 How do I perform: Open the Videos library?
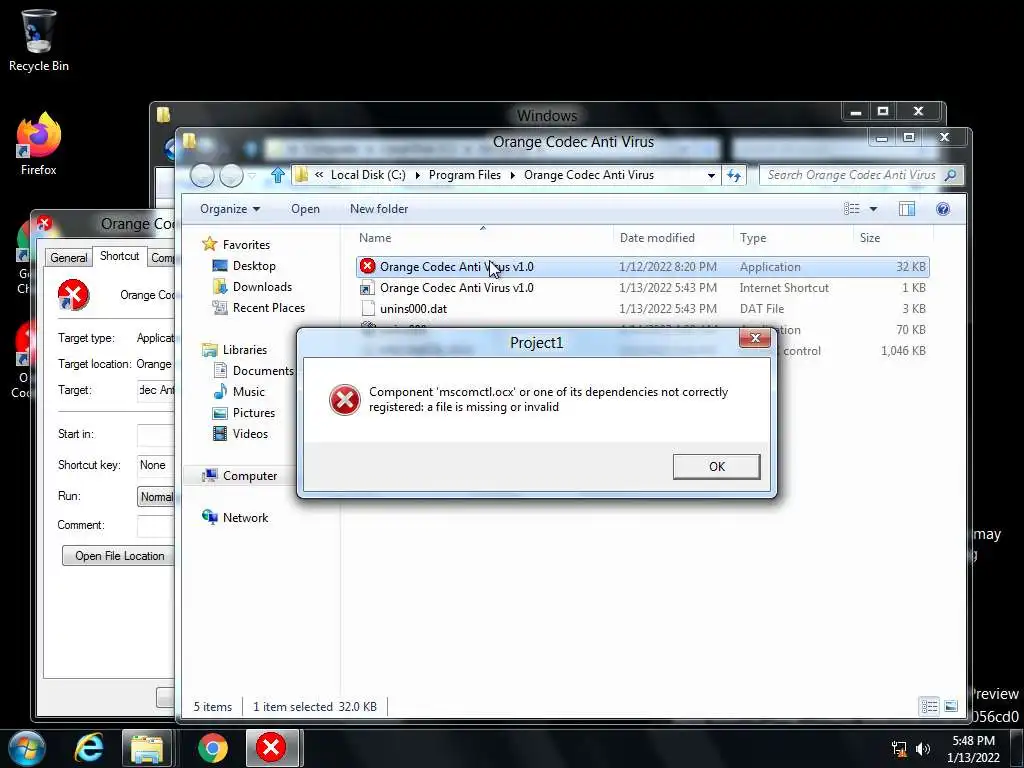coord(249,434)
